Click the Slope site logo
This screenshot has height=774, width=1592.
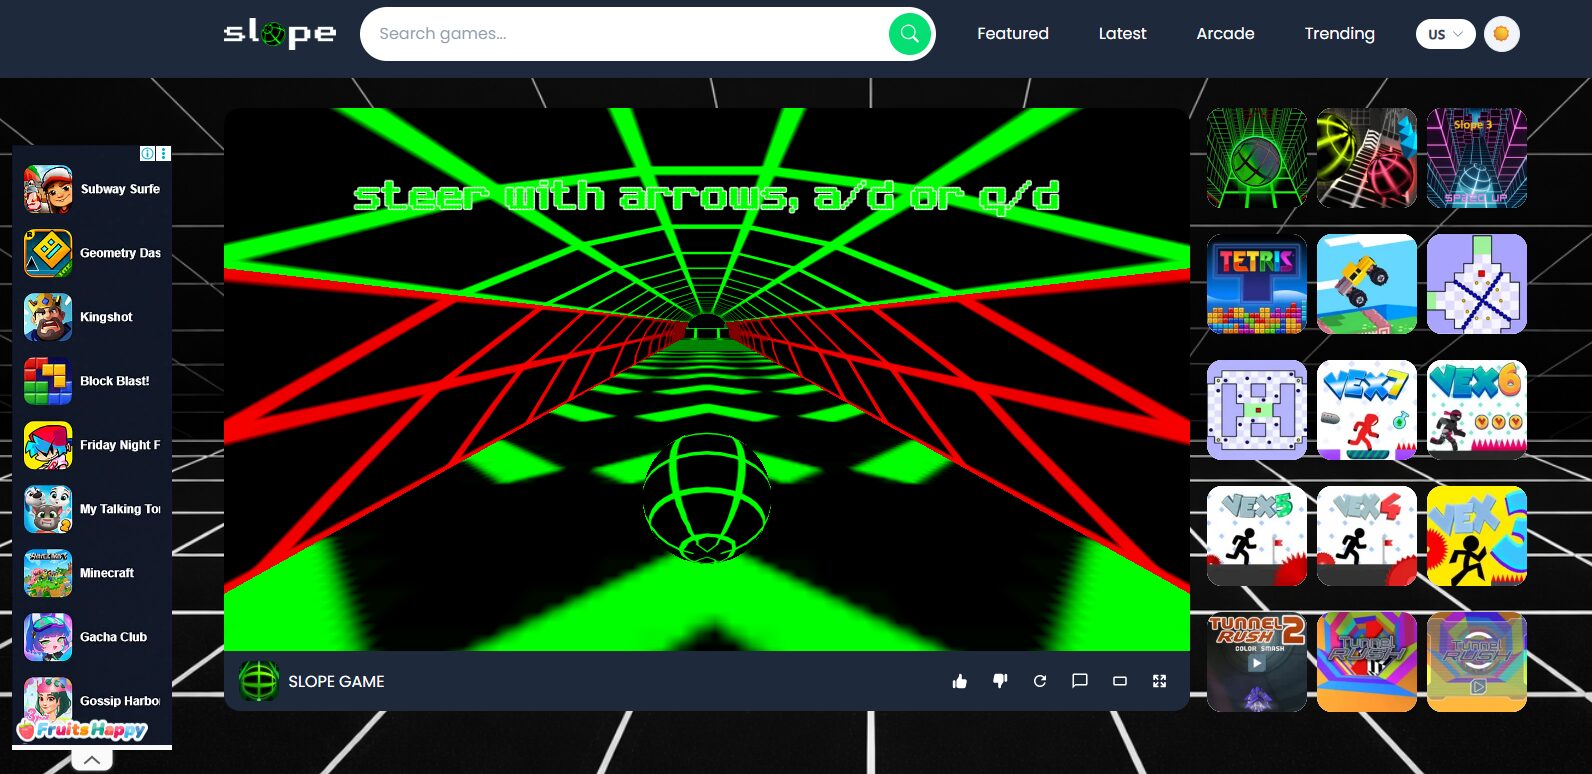tap(279, 34)
